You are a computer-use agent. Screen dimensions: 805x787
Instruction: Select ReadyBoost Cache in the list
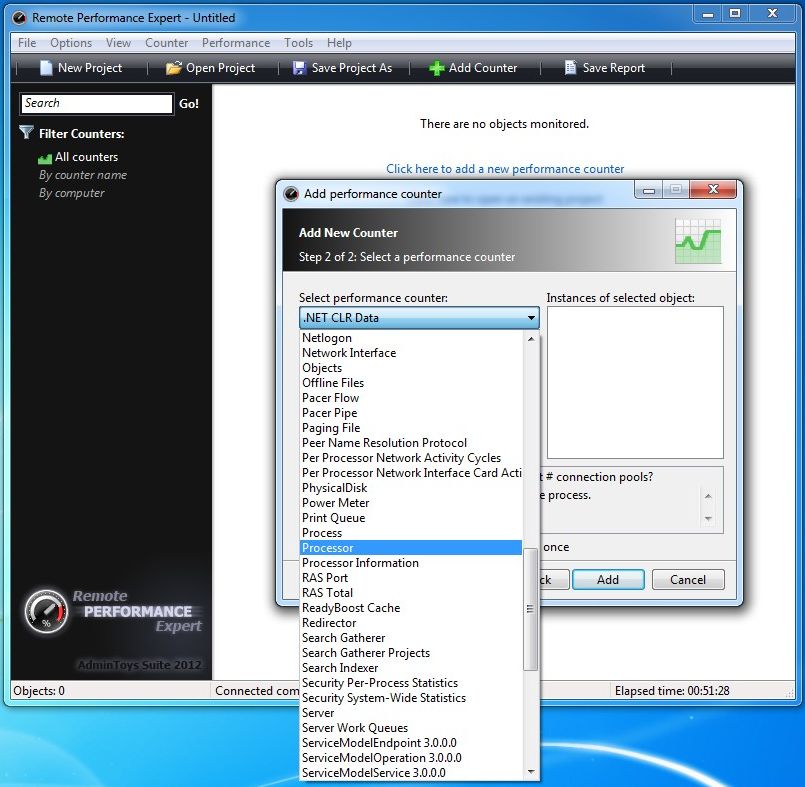[x=411, y=608]
